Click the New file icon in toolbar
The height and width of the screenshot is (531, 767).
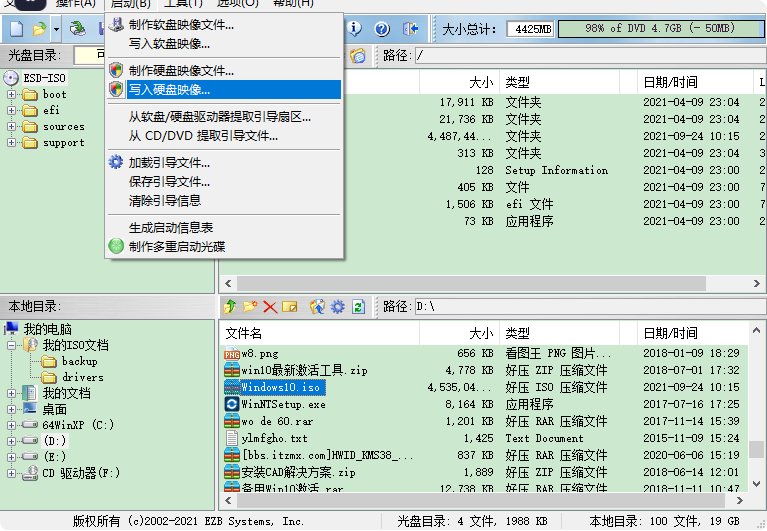[16, 29]
